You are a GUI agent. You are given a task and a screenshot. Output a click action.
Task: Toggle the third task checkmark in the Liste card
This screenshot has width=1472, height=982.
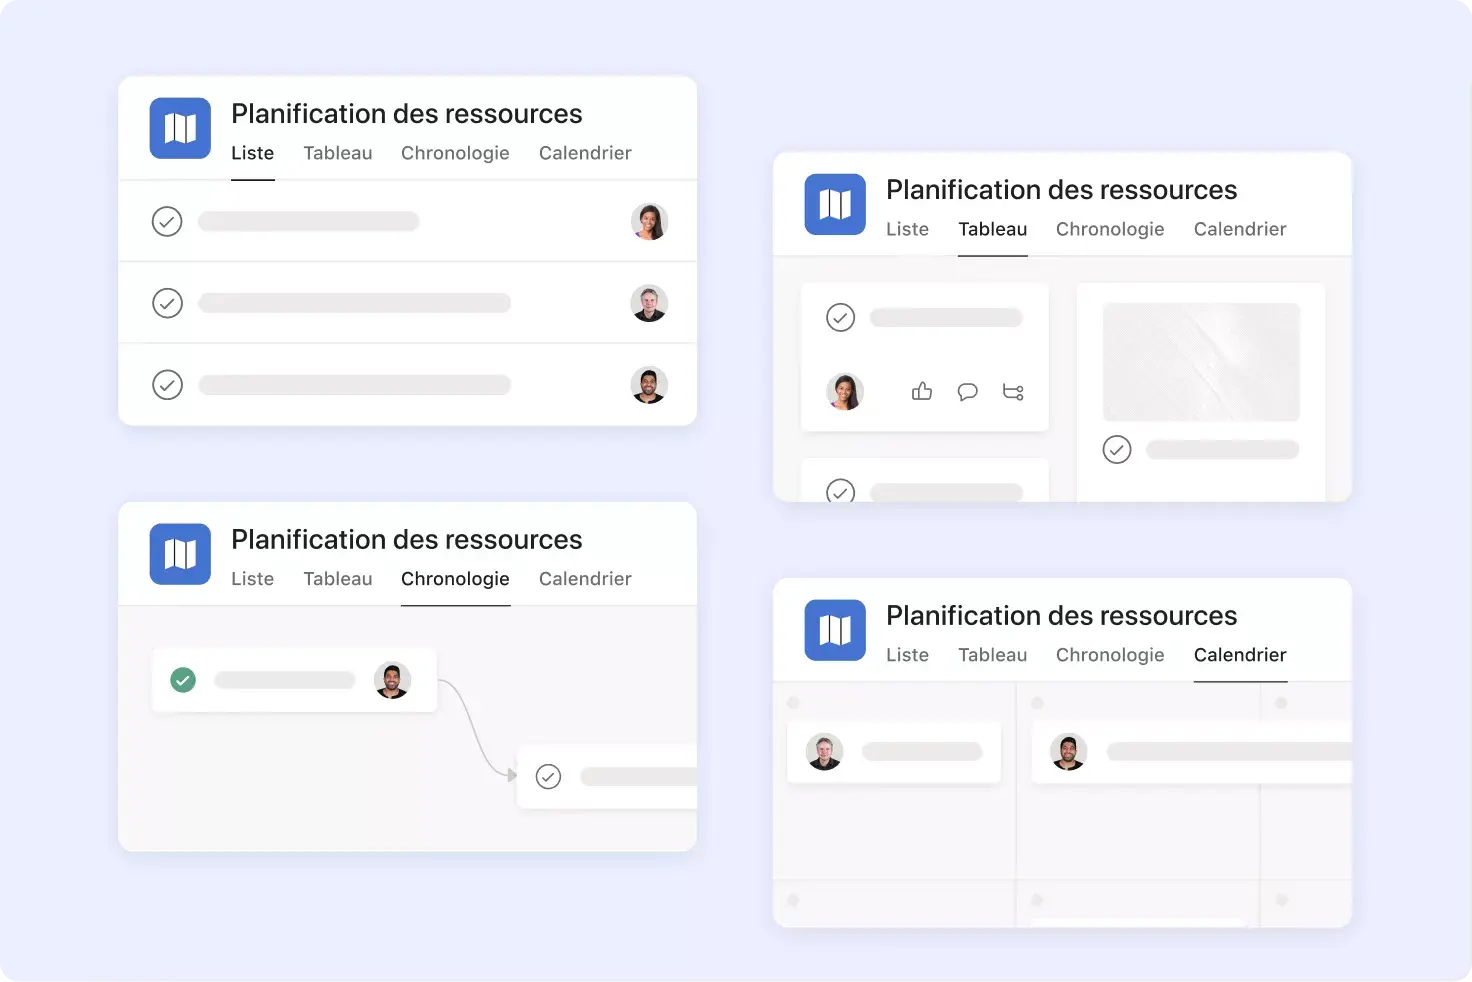click(167, 384)
